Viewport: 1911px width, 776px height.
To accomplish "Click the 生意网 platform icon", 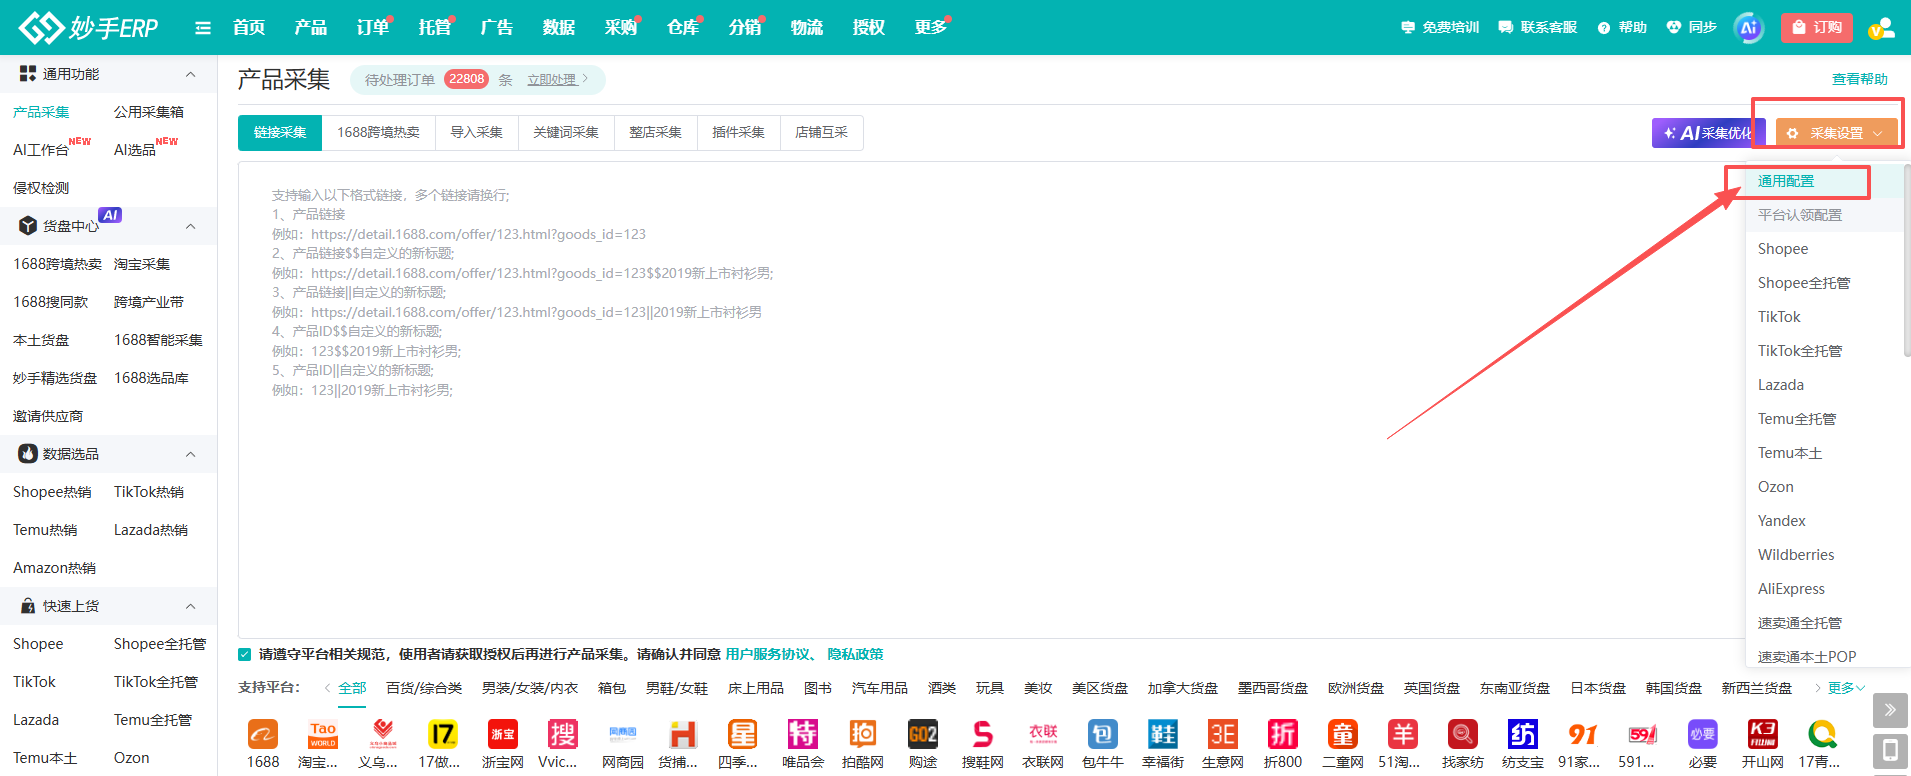I will tap(1222, 734).
